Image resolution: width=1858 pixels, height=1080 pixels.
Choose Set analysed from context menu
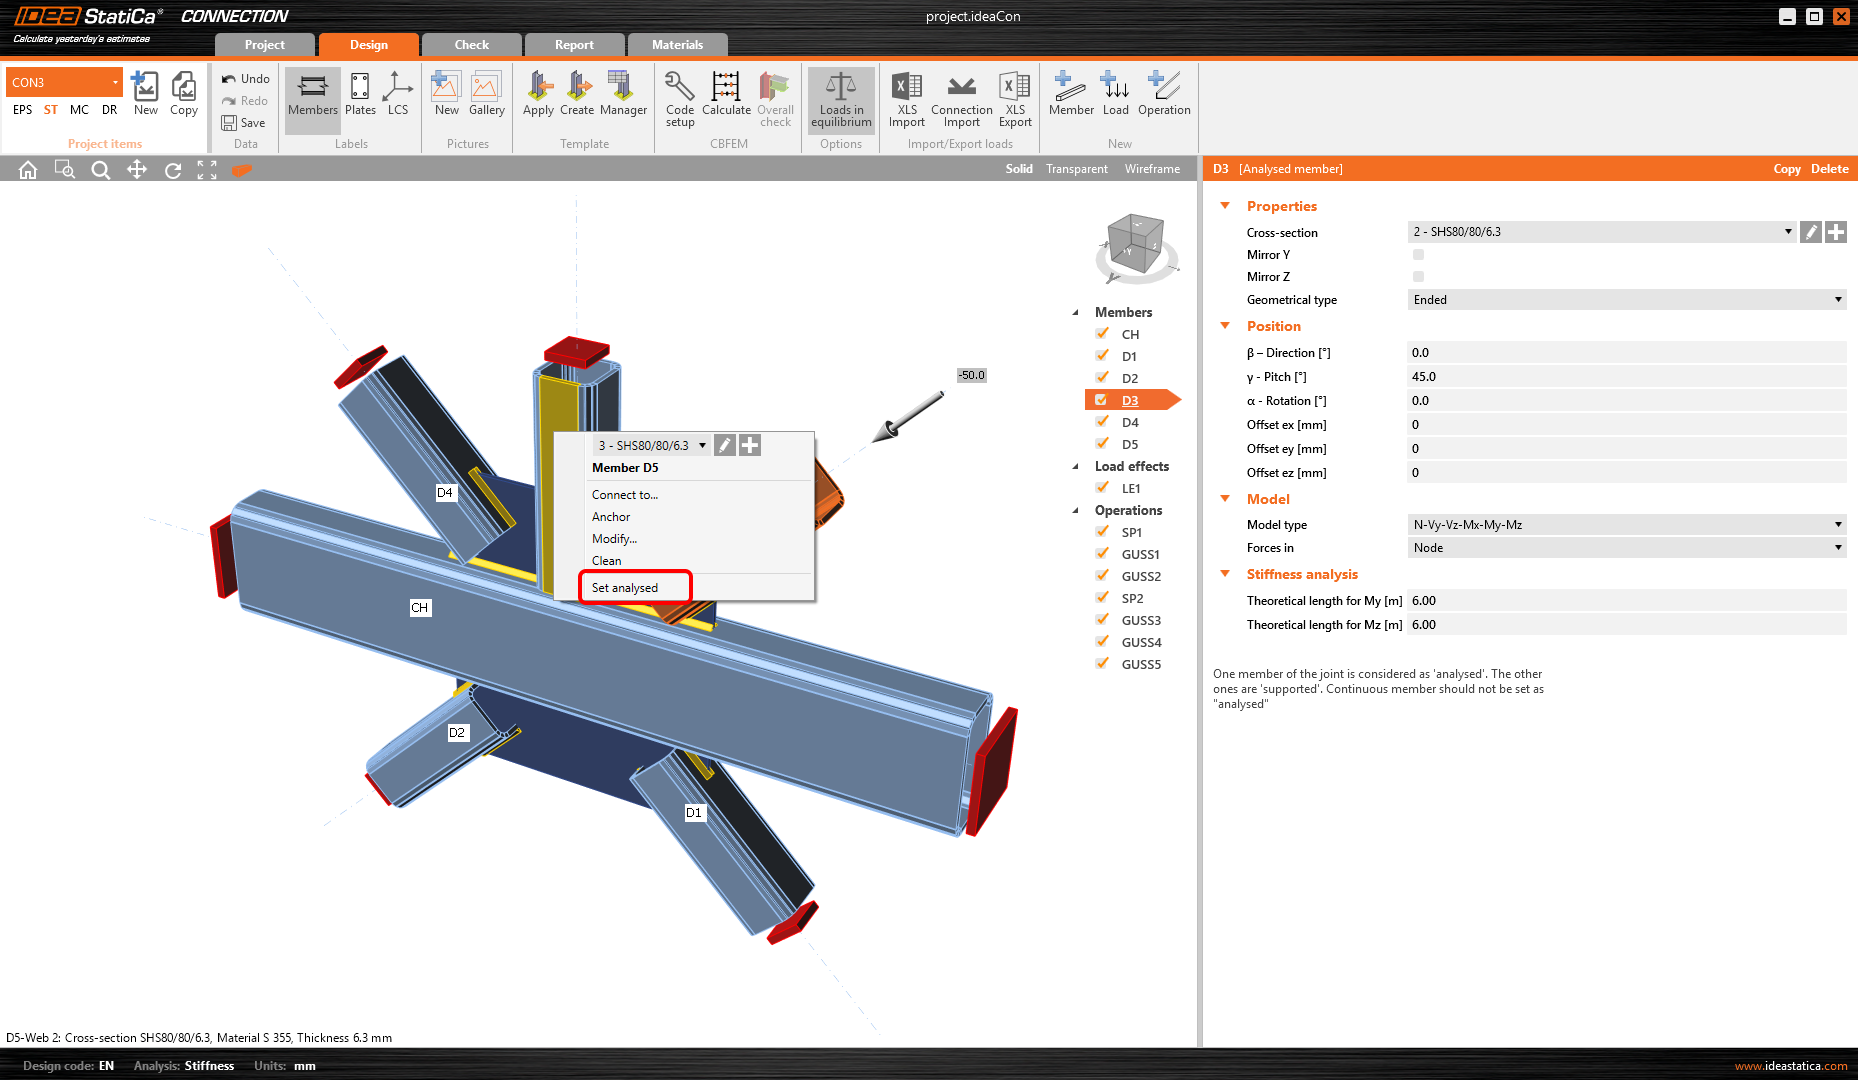(625, 588)
